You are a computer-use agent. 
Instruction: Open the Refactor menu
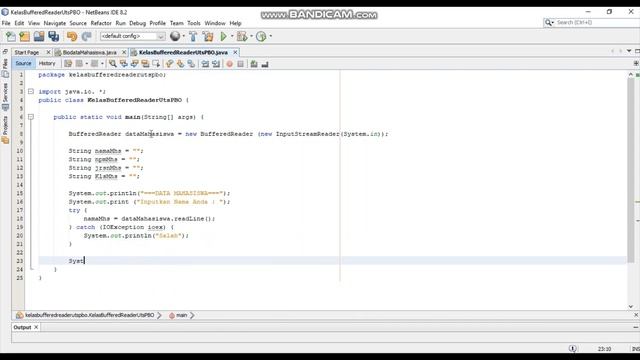tap(101, 23)
